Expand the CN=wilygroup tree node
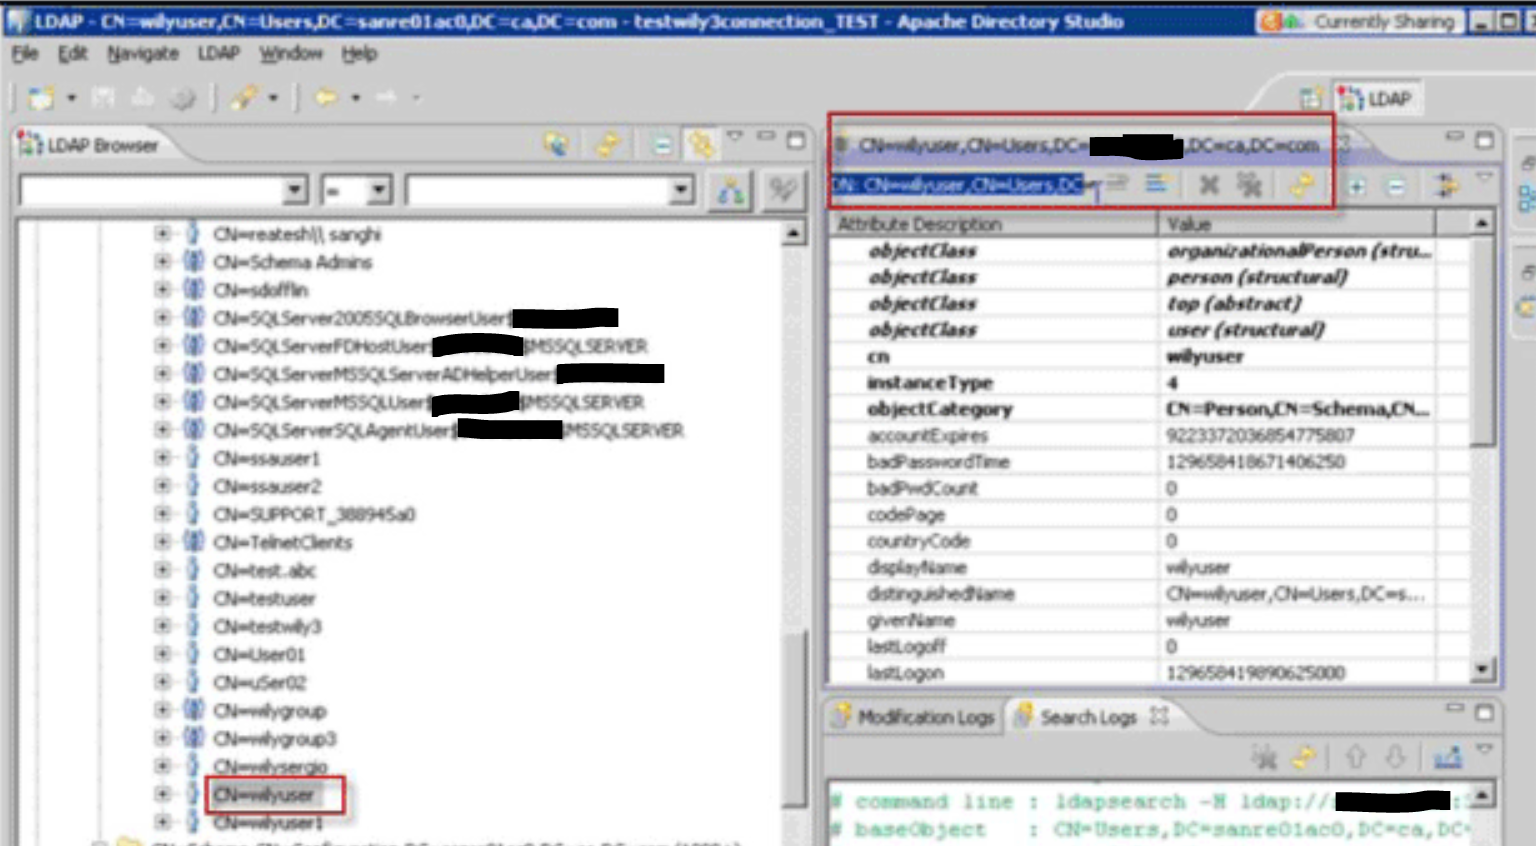 (x=162, y=710)
